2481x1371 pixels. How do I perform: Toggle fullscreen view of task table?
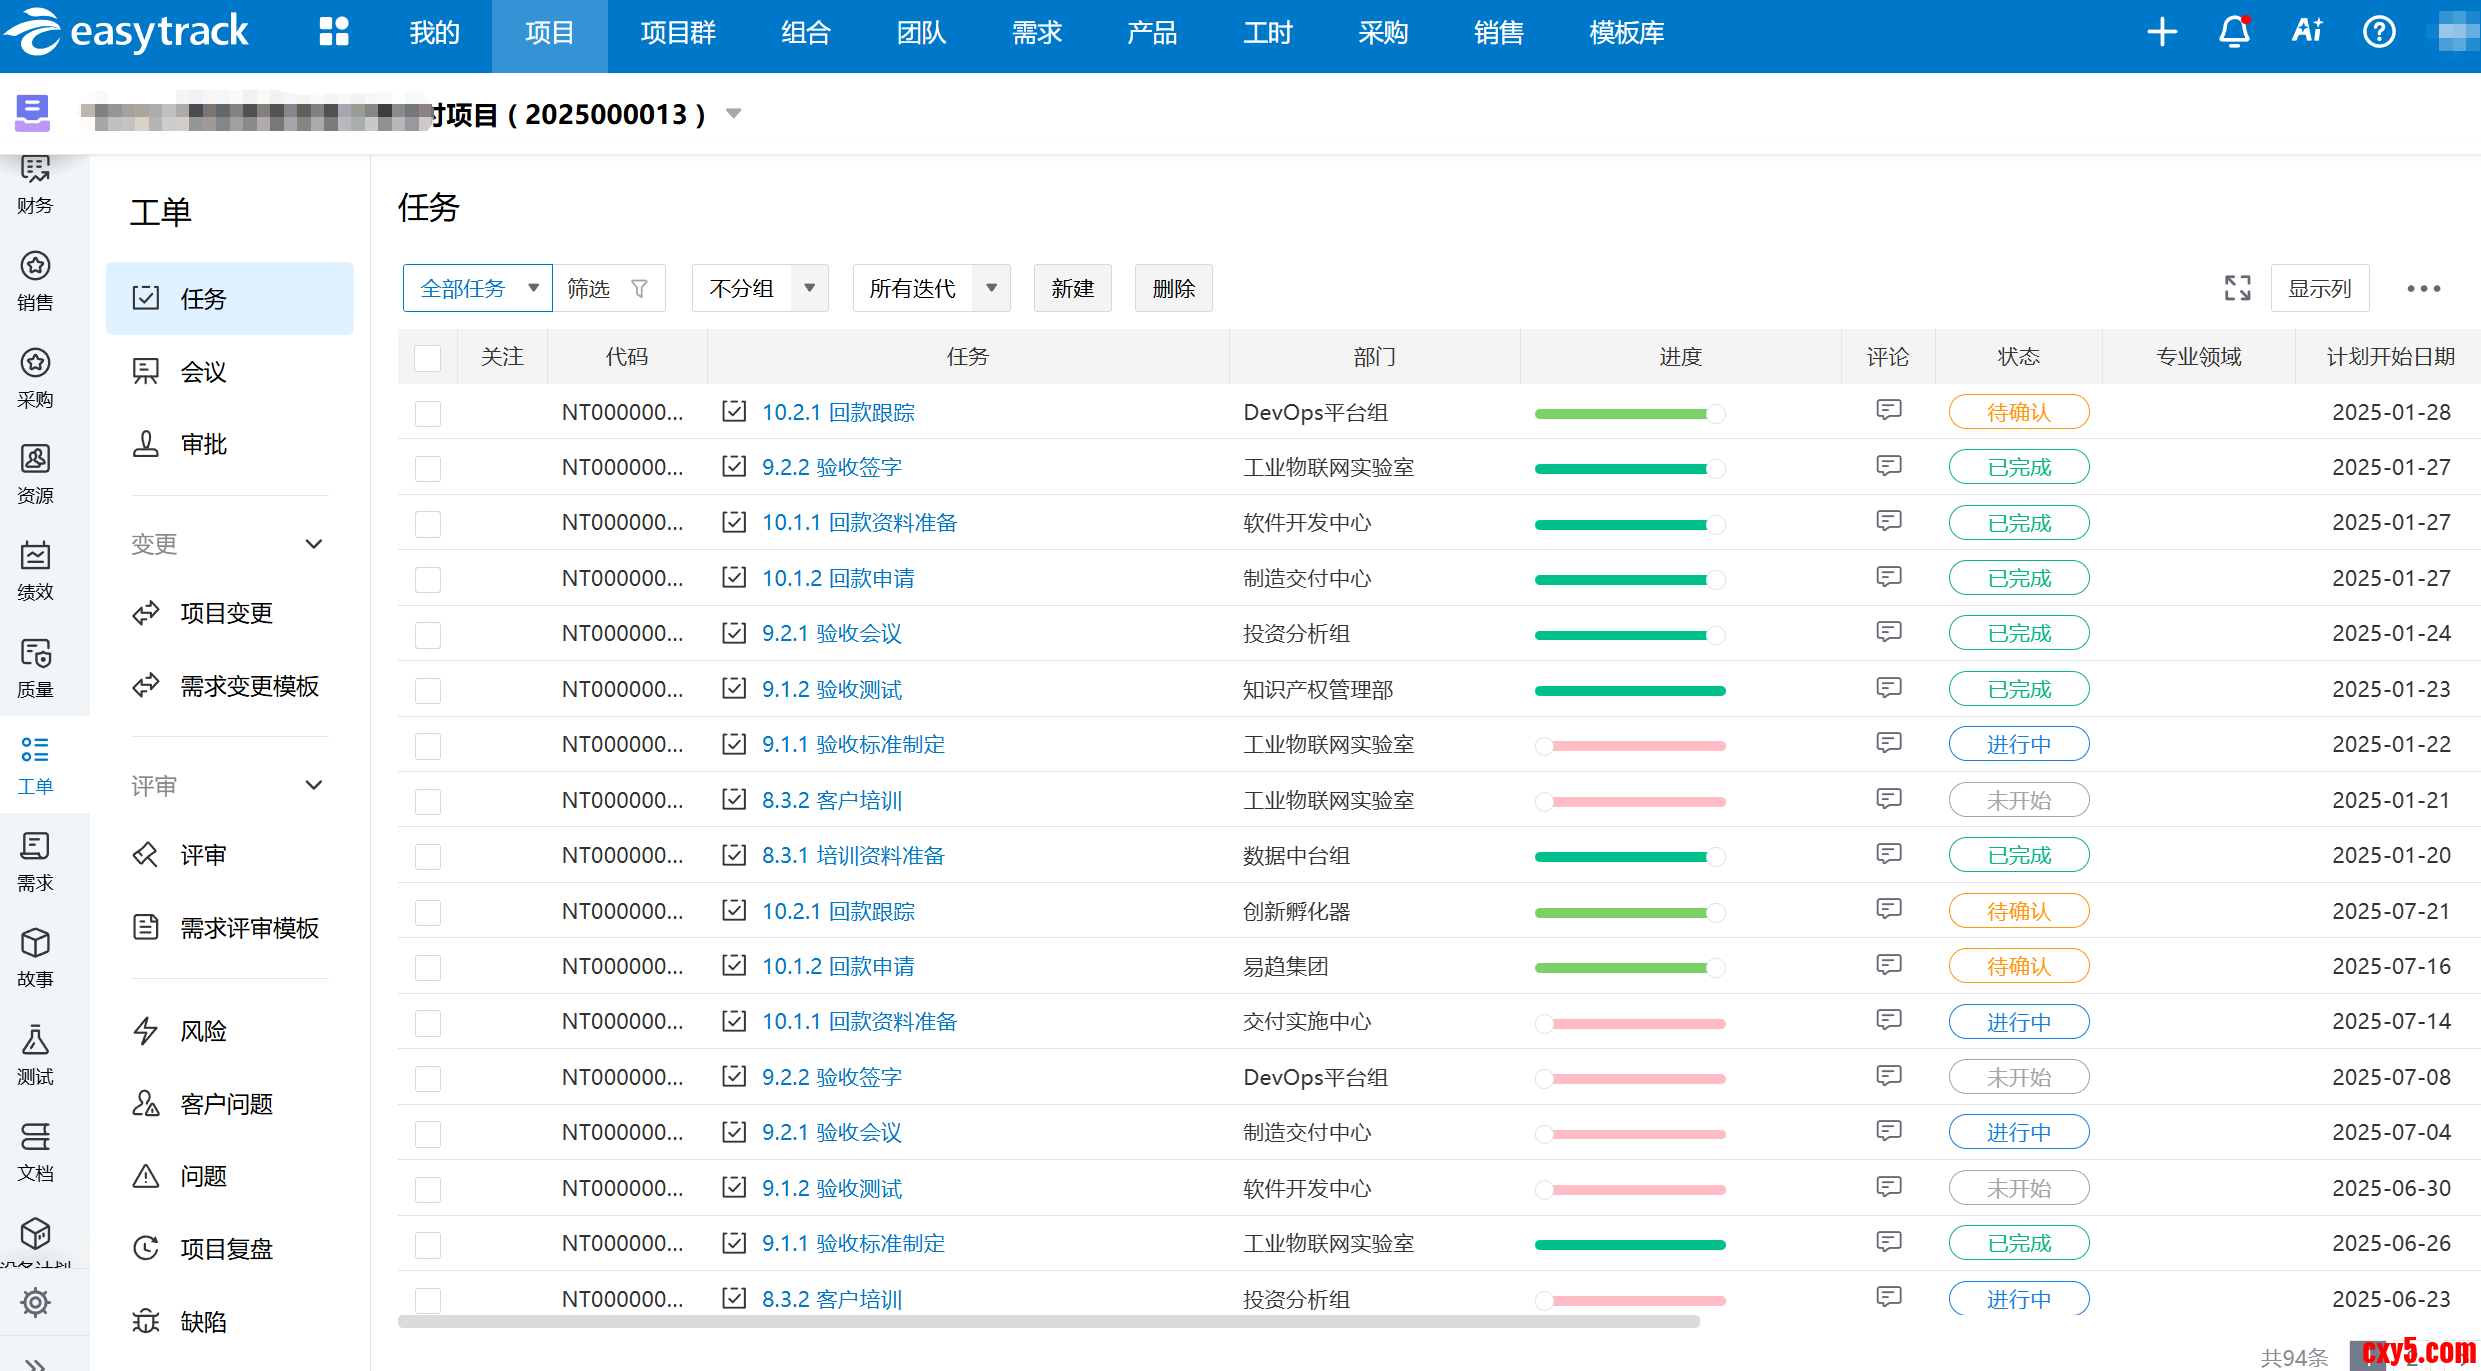2238,288
